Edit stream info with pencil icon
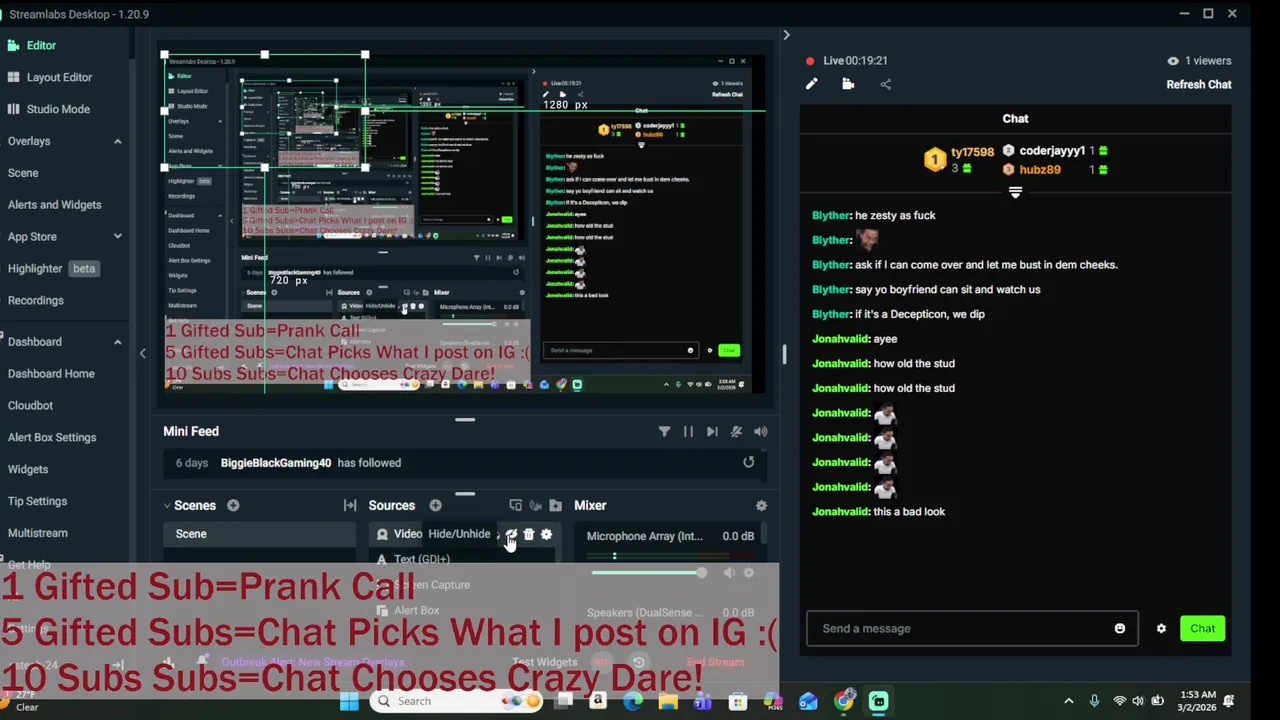Screen dimensions: 1280x720 coord(812,85)
